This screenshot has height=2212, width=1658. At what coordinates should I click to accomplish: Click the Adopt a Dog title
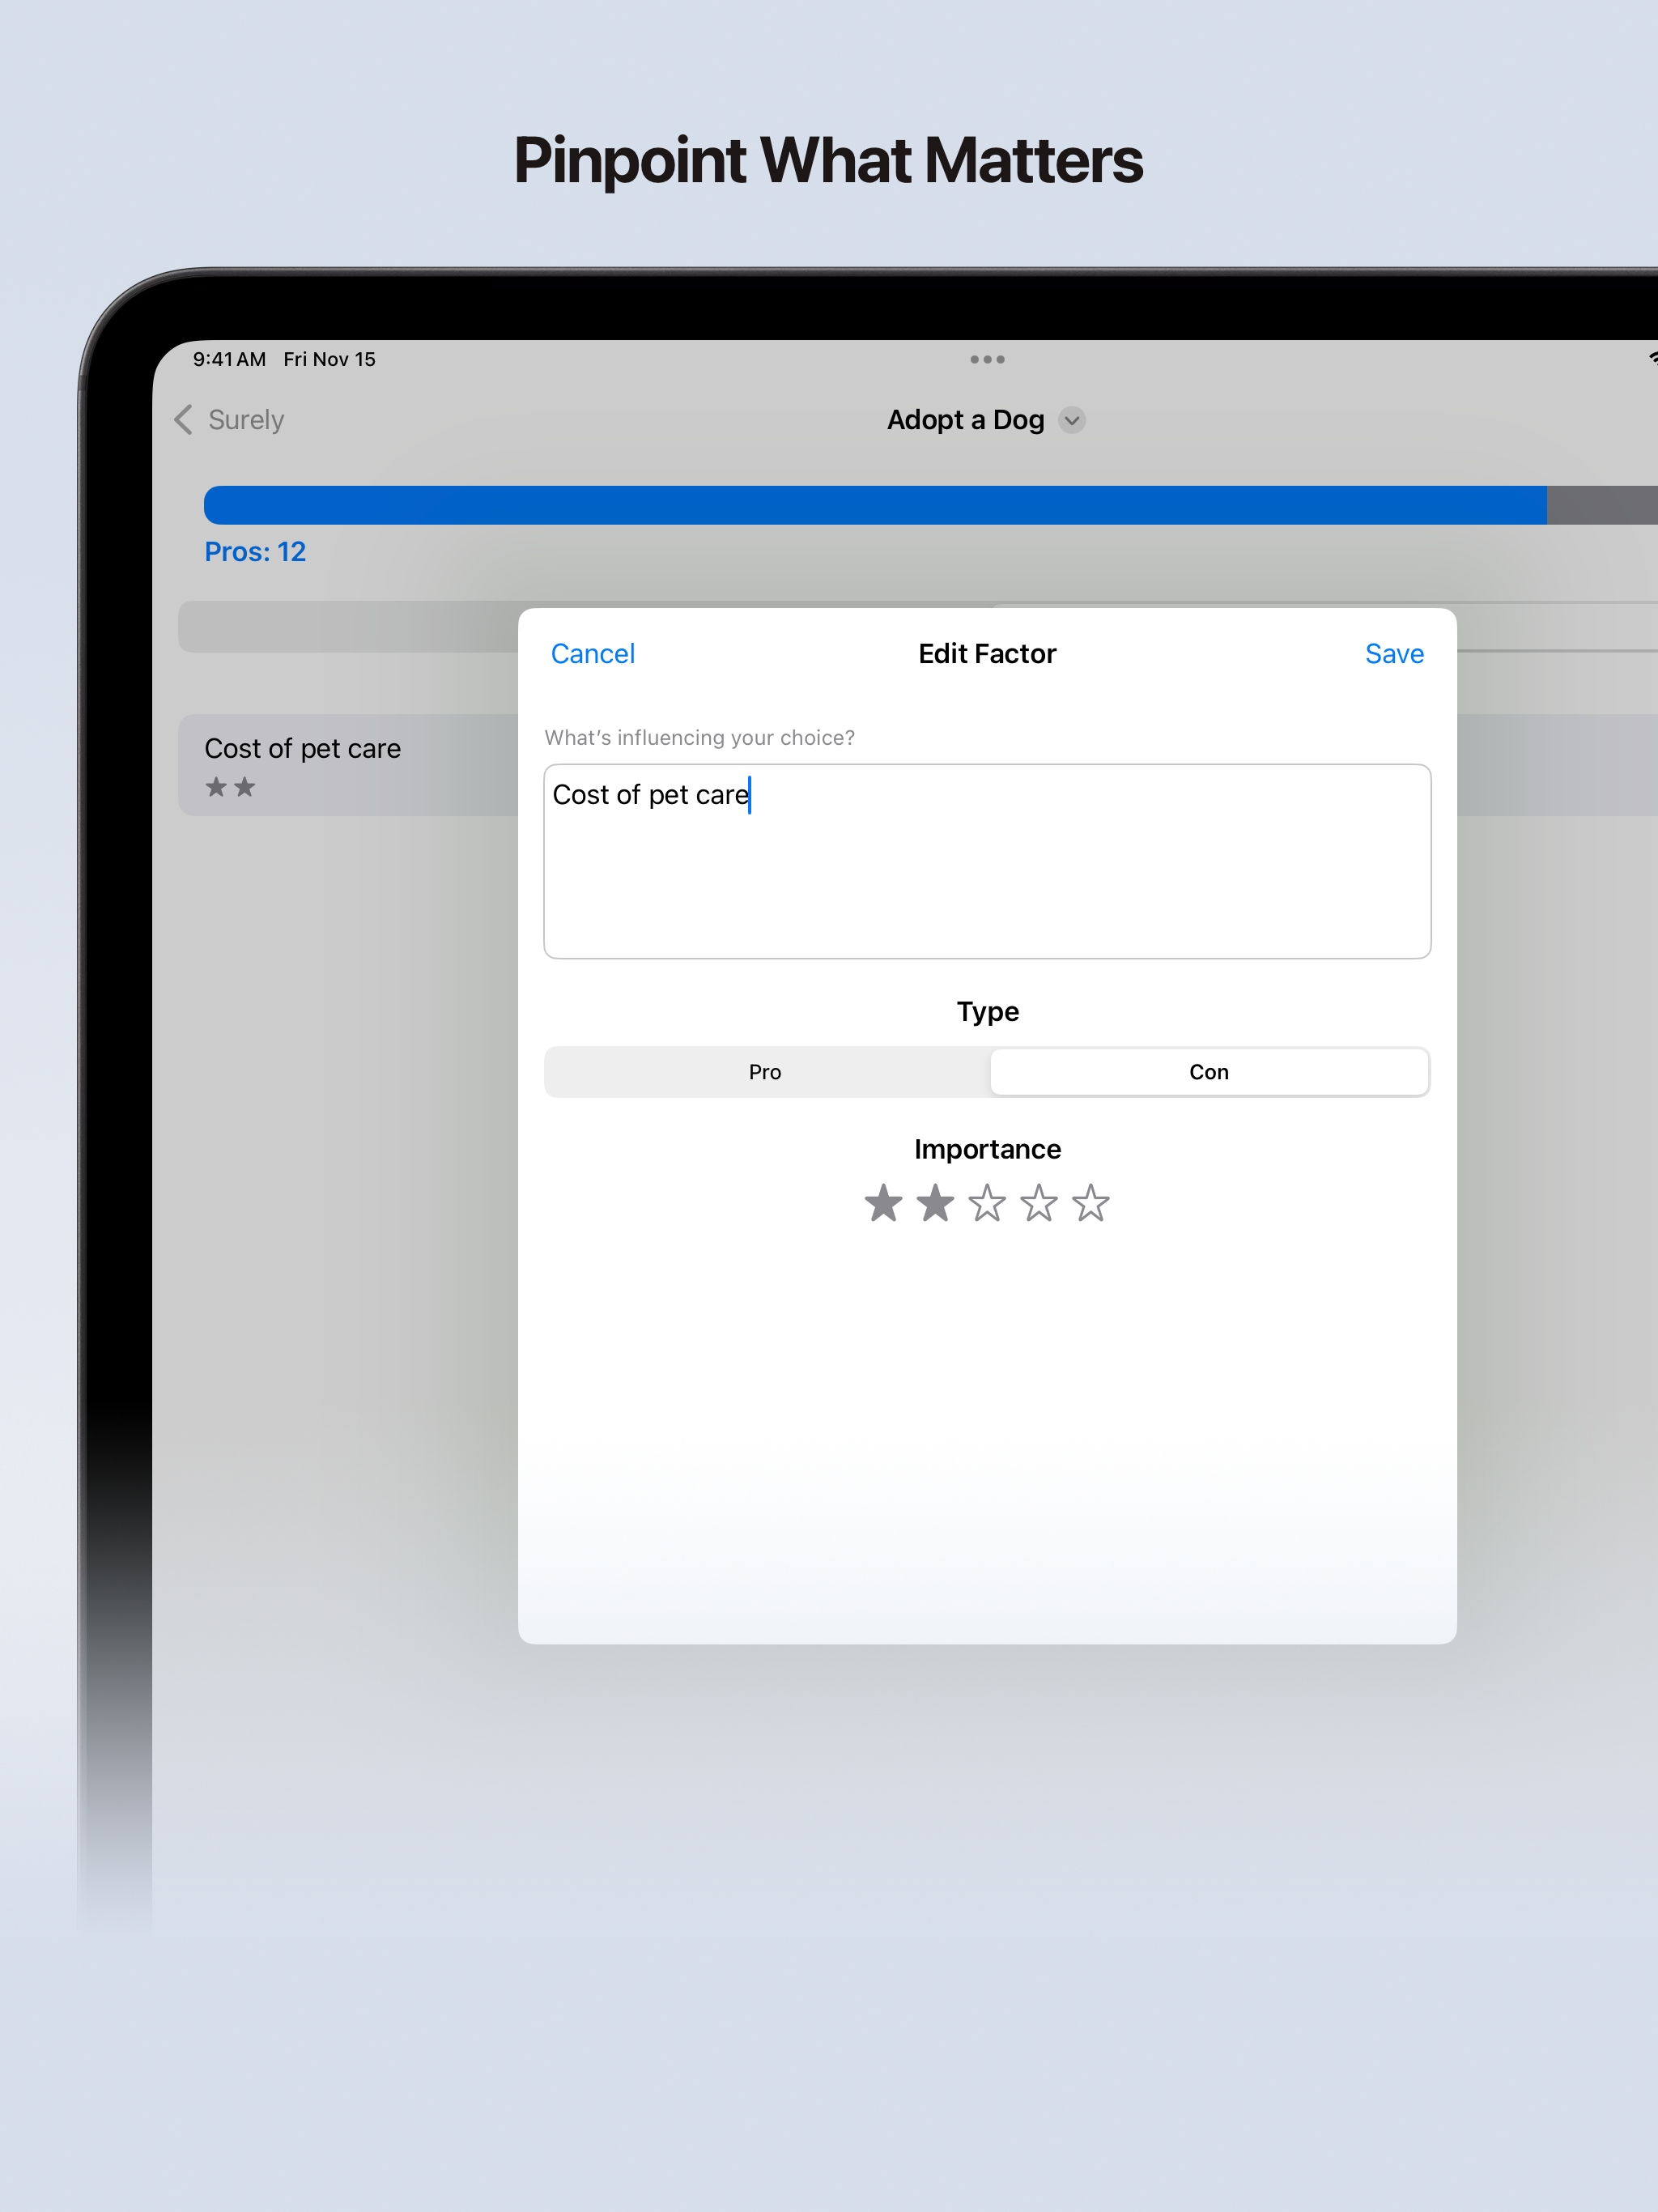pyautogui.click(x=966, y=420)
